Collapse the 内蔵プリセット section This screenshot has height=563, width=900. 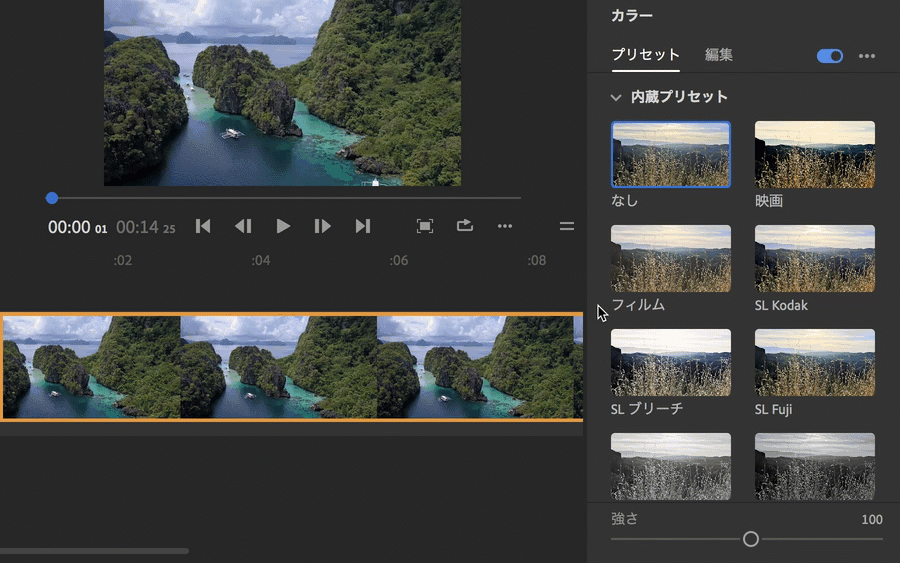[617, 97]
